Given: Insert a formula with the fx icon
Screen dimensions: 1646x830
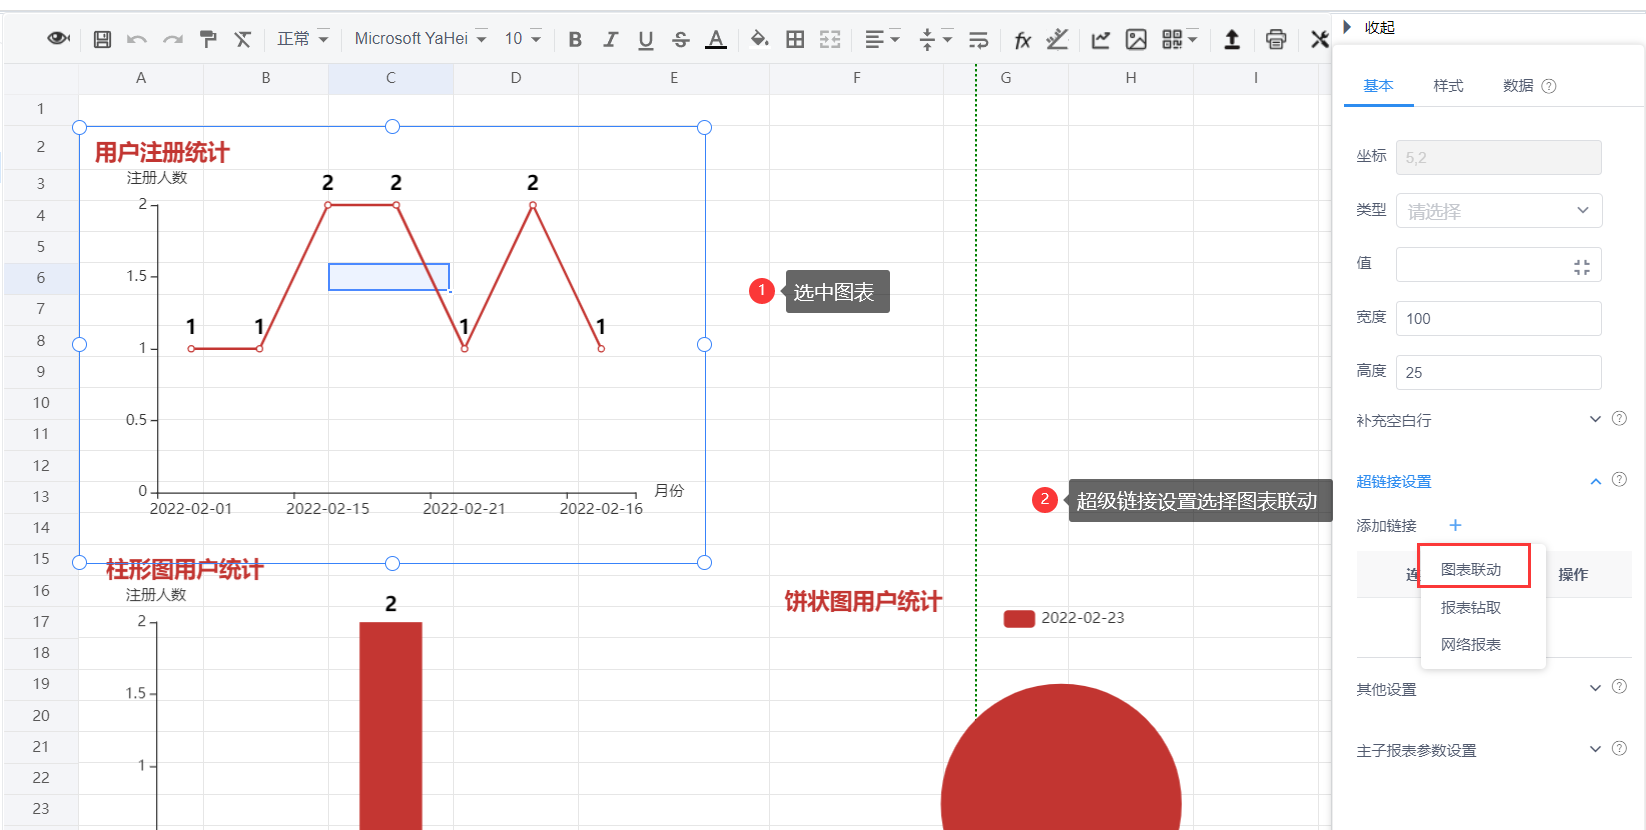Looking at the screenshot, I should coord(1022,39).
